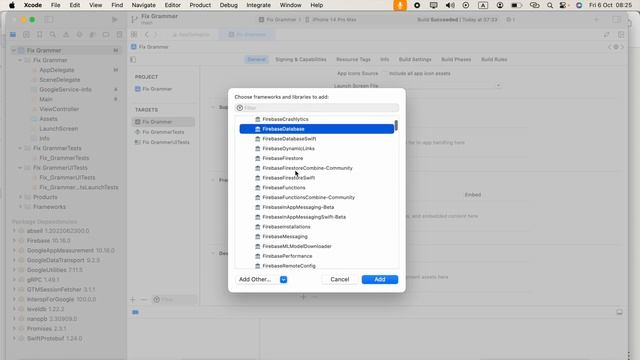Click the add target plus button at the bottom

133,300
